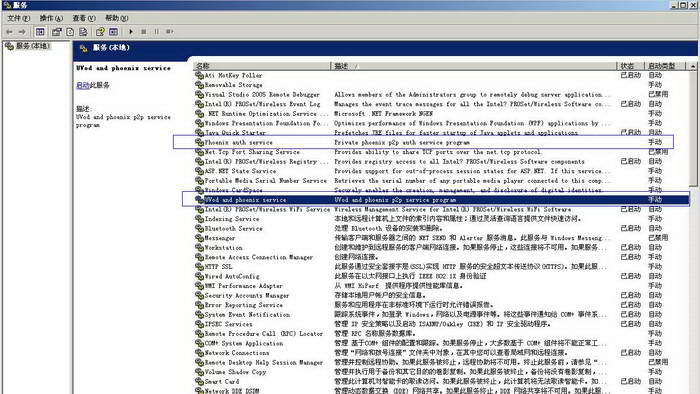Click the gear icon of IPSEC Services
This screenshot has height=394, width=700.
[x=199, y=324]
